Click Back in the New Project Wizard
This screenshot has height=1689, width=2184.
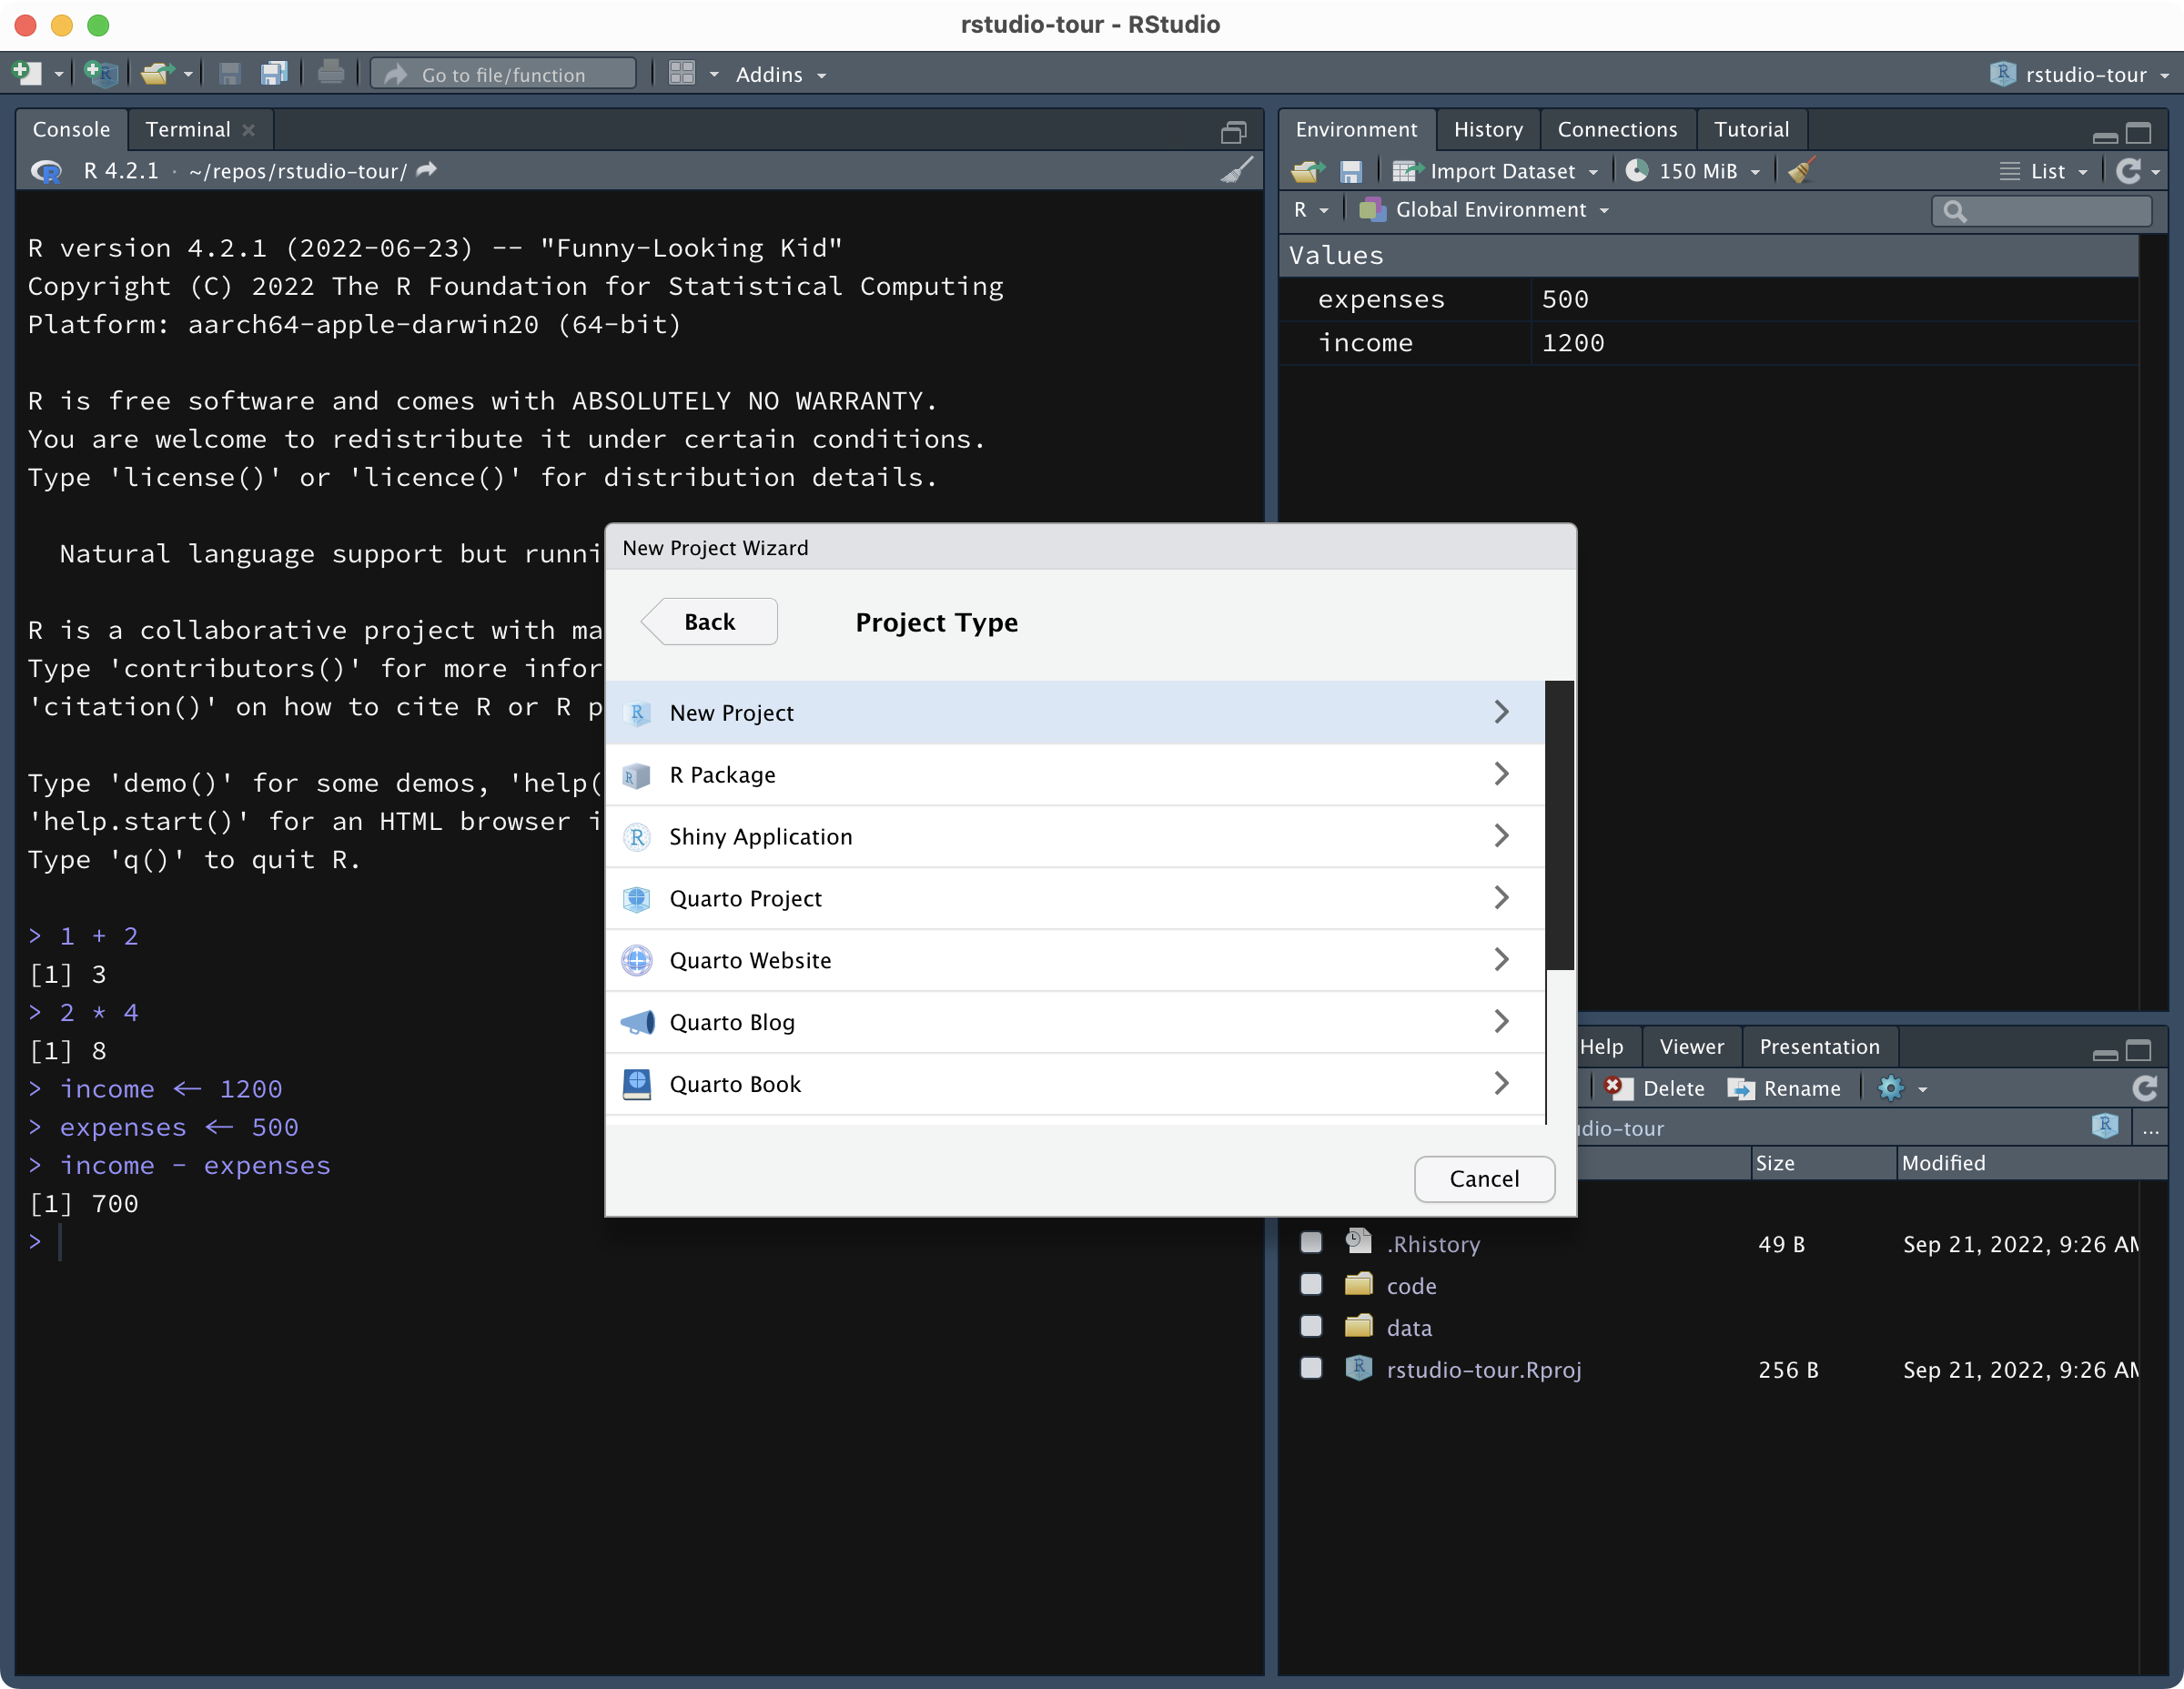709,621
